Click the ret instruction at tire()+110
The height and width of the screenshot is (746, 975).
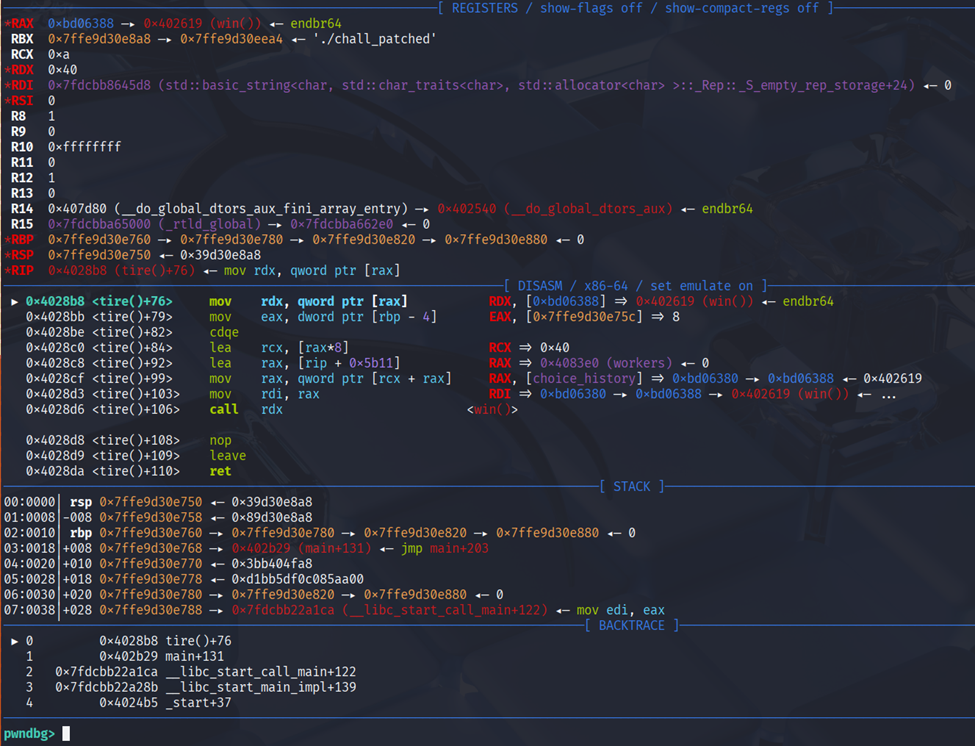(220, 471)
